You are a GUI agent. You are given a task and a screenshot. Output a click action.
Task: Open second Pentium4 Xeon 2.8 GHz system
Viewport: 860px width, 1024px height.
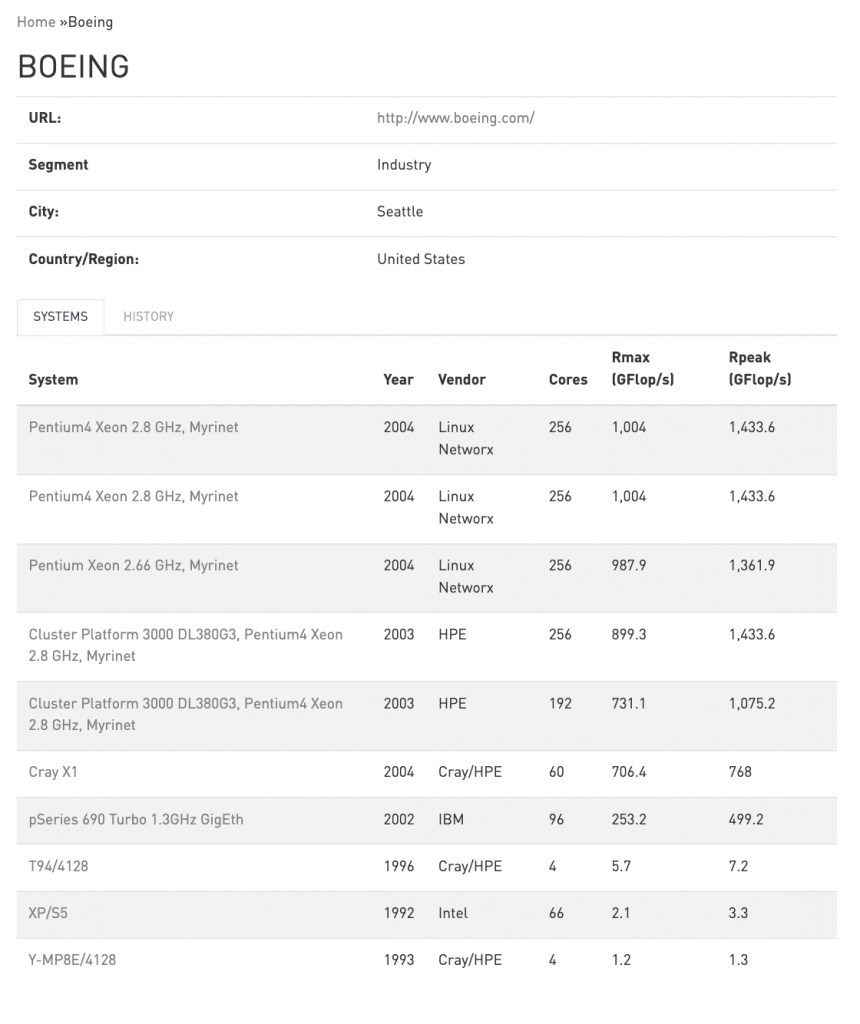click(x=133, y=496)
